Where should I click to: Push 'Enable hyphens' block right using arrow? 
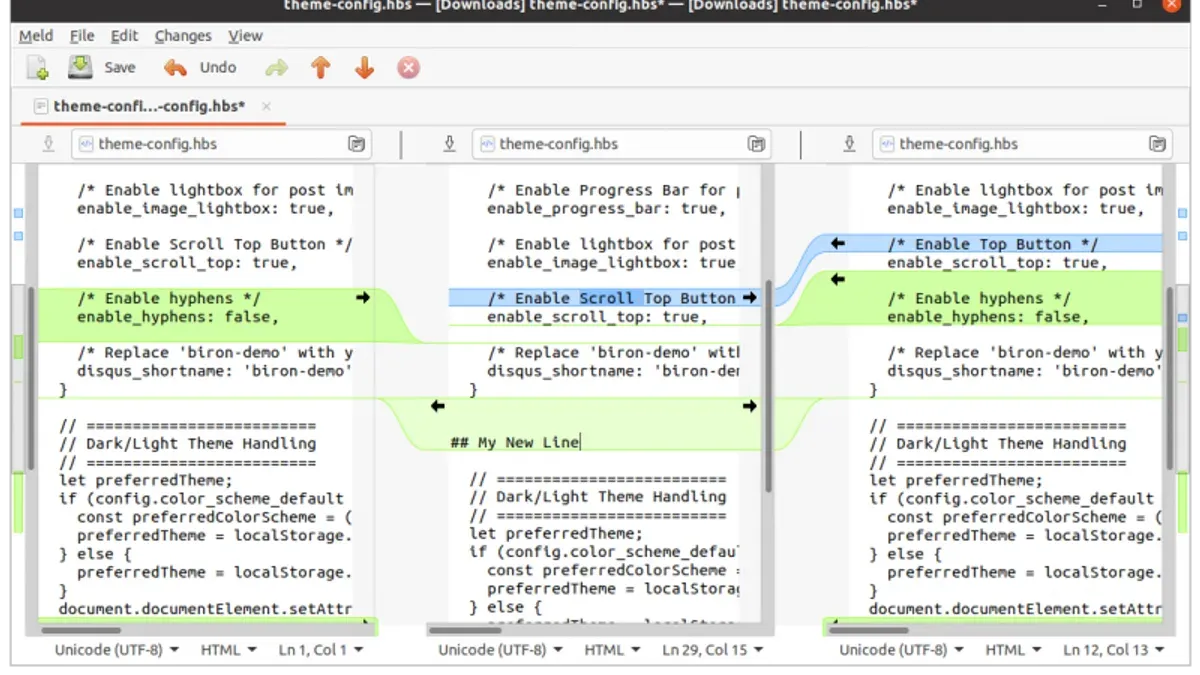(x=362, y=298)
